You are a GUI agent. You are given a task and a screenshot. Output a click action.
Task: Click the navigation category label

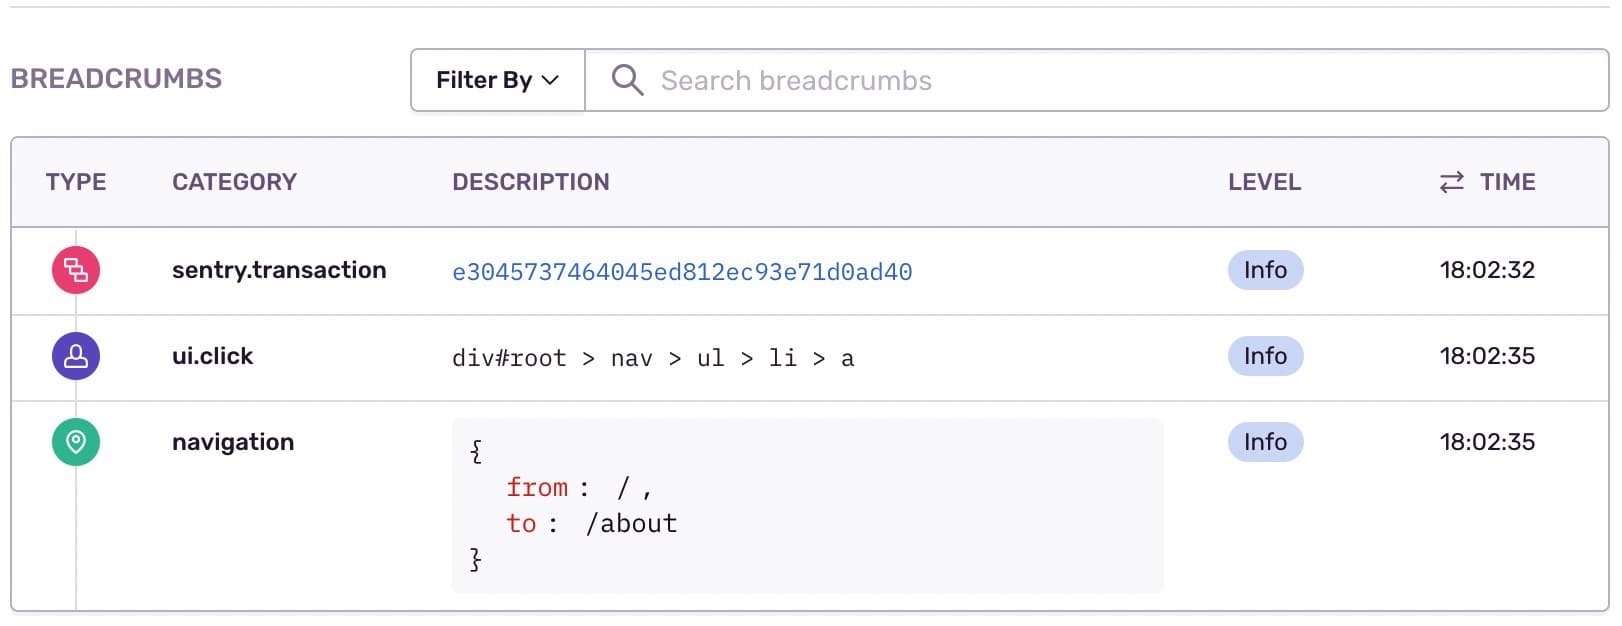233,442
